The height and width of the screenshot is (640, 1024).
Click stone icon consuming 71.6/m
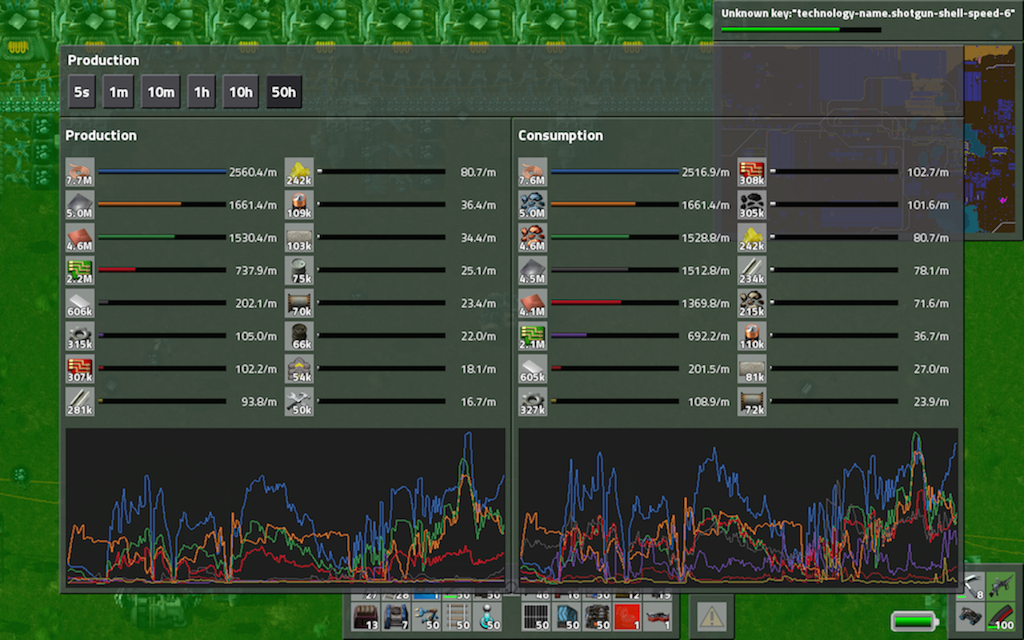[x=752, y=303]
